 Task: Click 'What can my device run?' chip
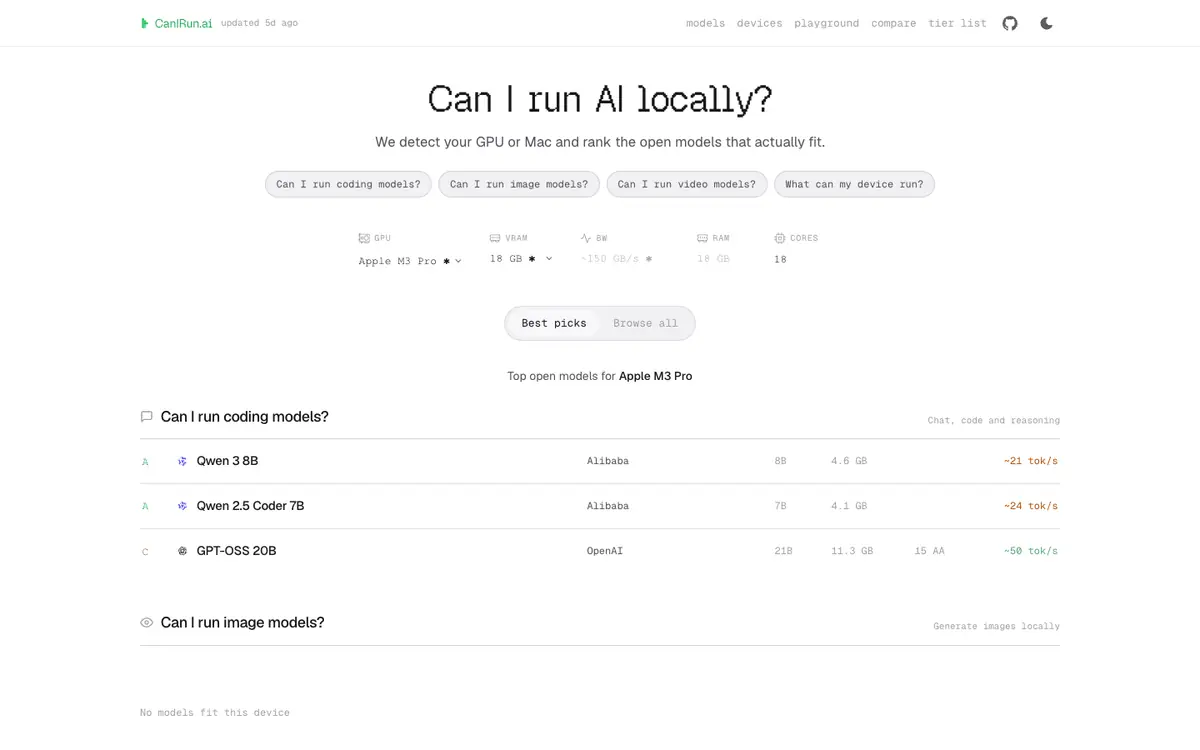[x=854, y=184]
